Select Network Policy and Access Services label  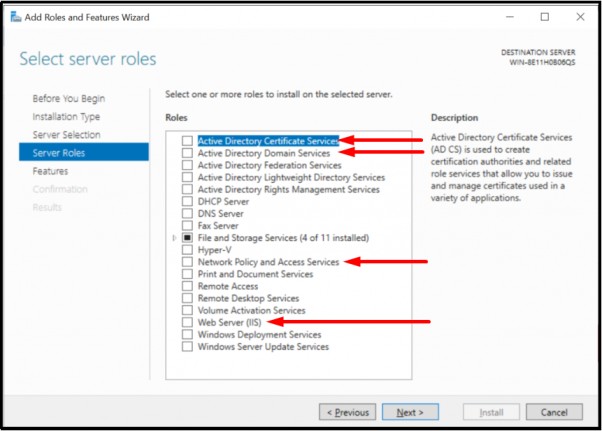pos(268,262)
